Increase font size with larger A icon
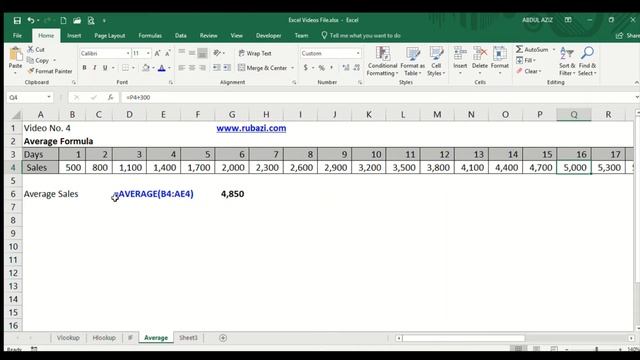Image resolution: width=640 pixels, height=360 pixels. (x=158, y=53)
